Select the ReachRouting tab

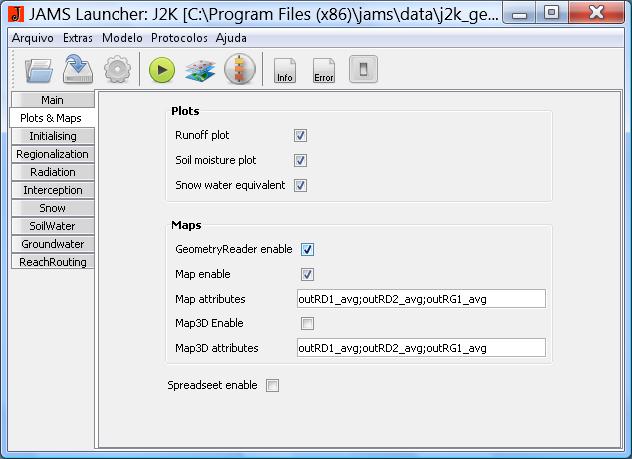[52, 262]
